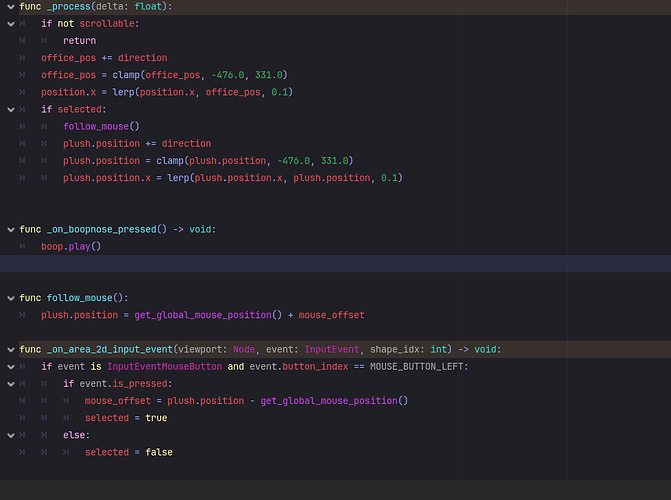Click 'InputEventMouseButton' type name
The width and height of the screenshot is (671, 500).
coord(165,367)
